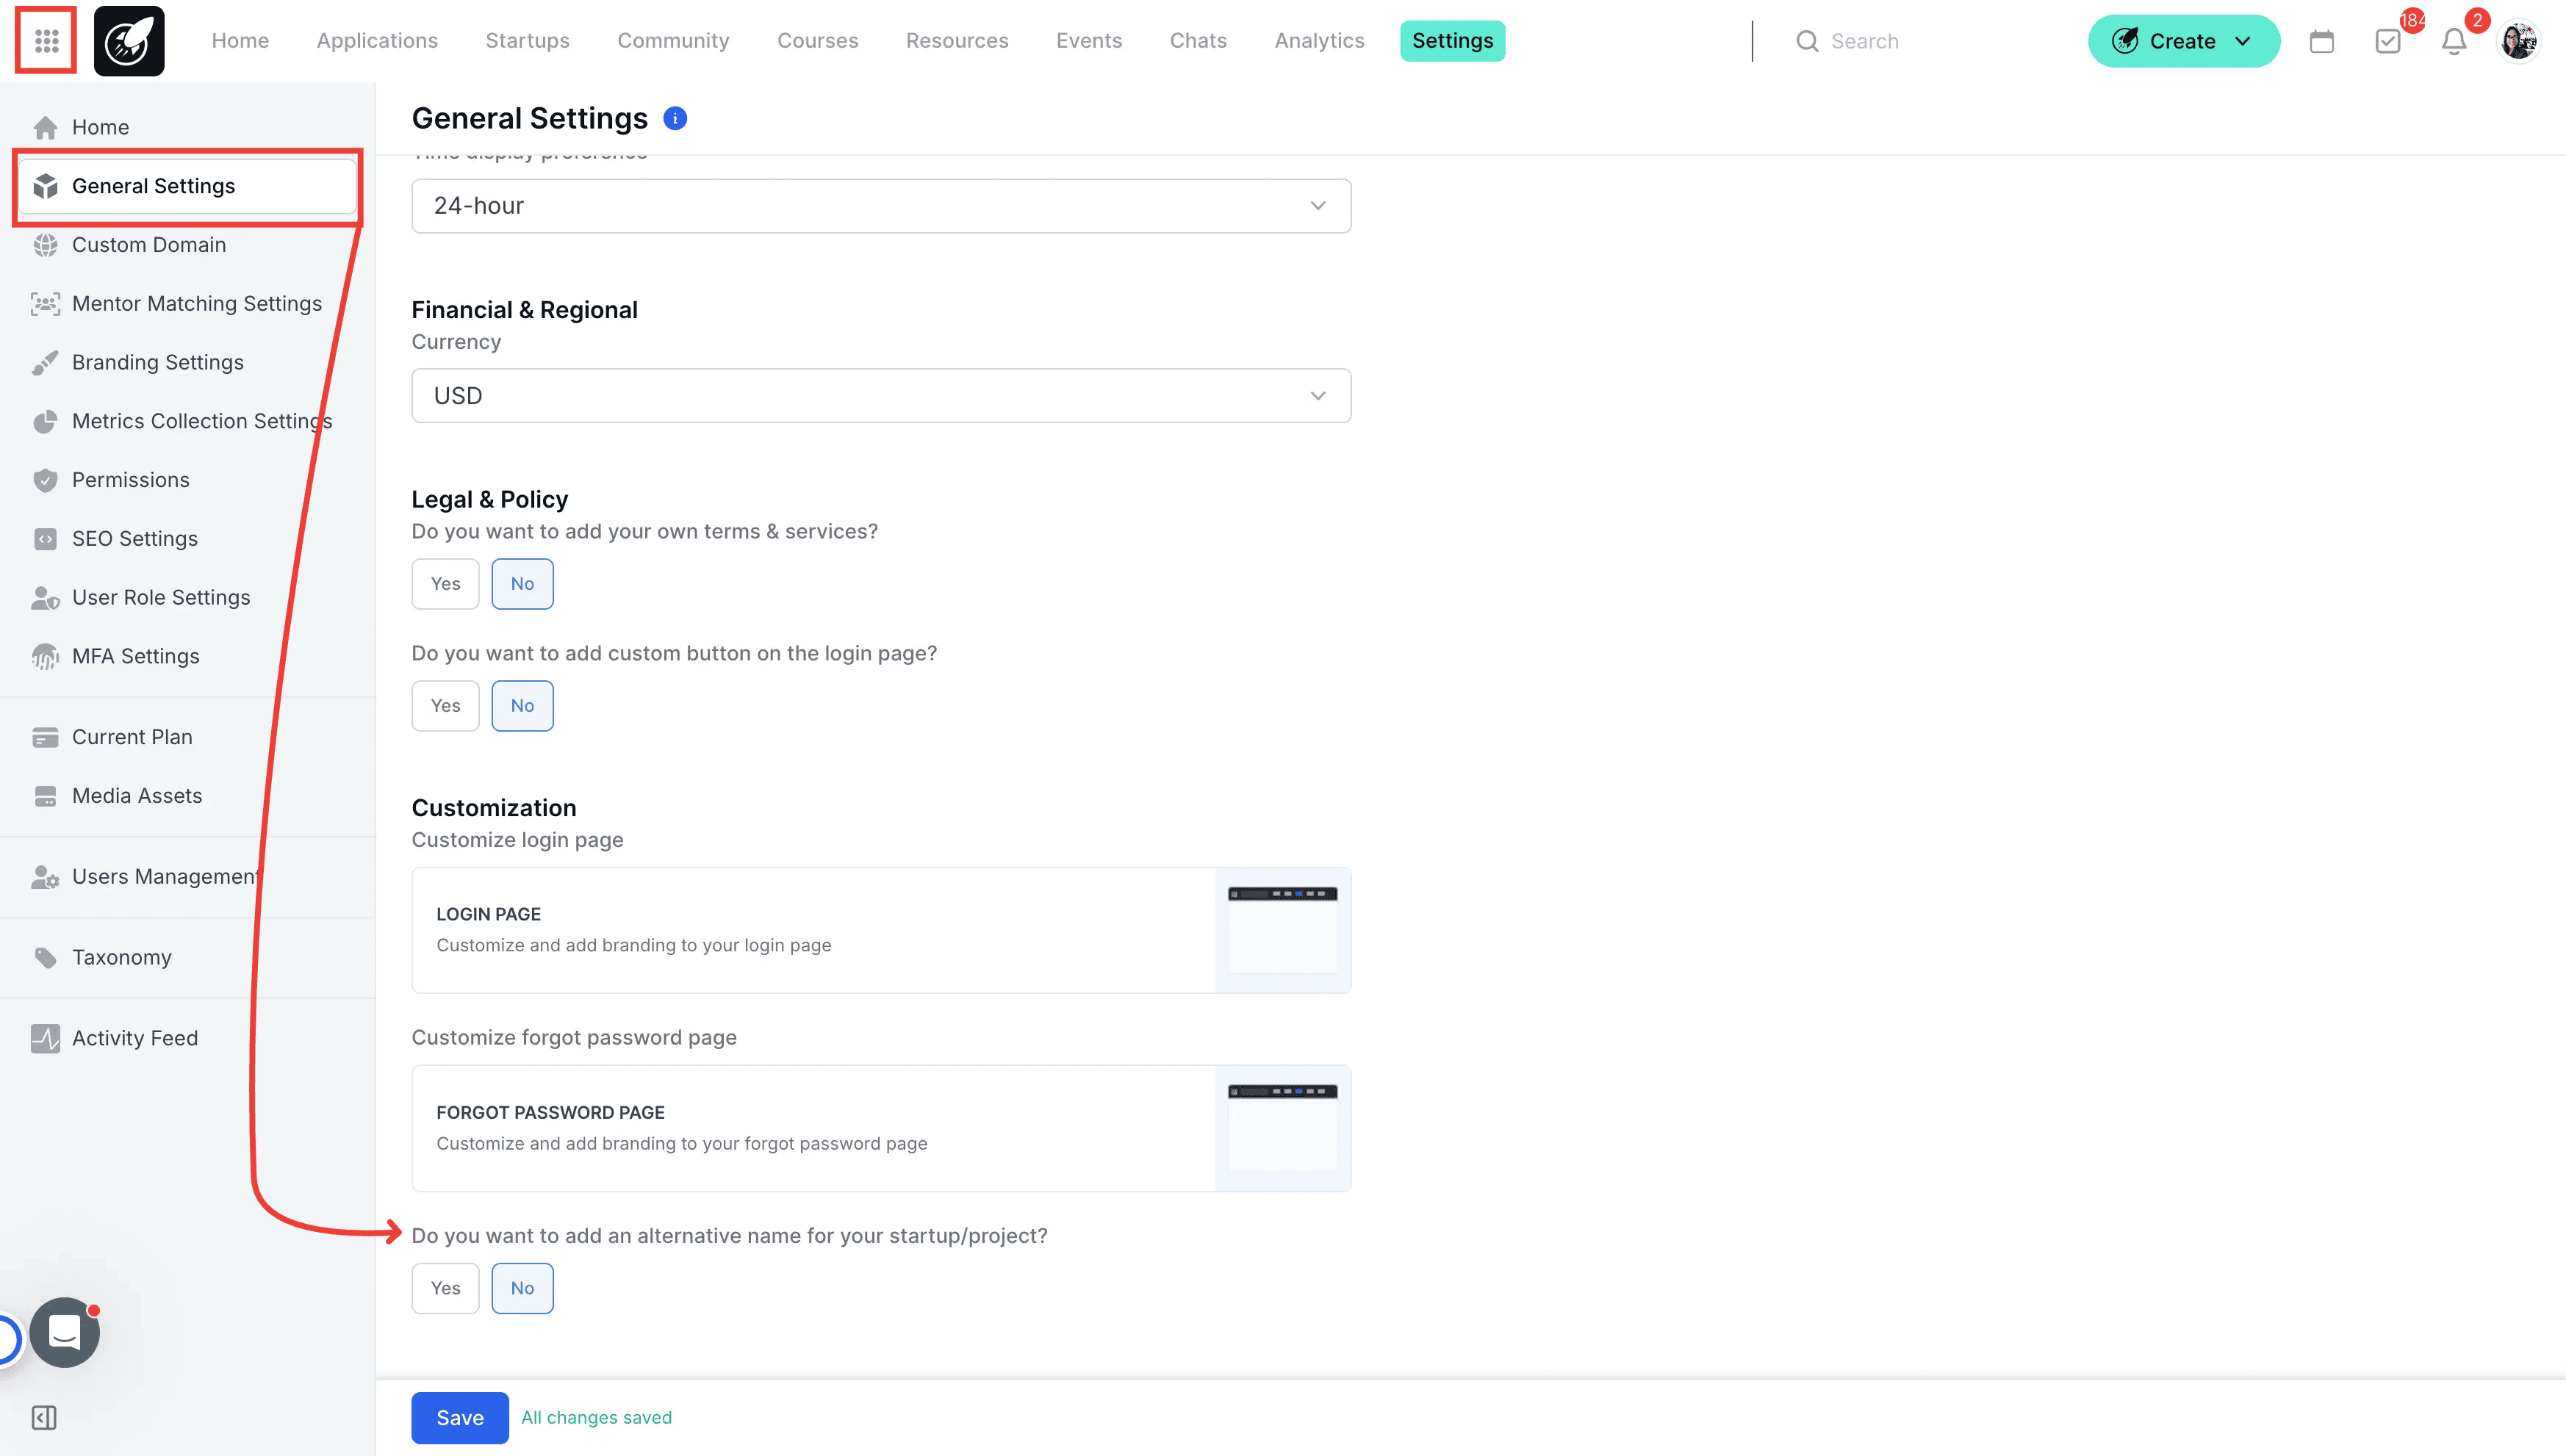Open the tasks checklist icon
The image size is (2566, 1456).
[2388, 41]
